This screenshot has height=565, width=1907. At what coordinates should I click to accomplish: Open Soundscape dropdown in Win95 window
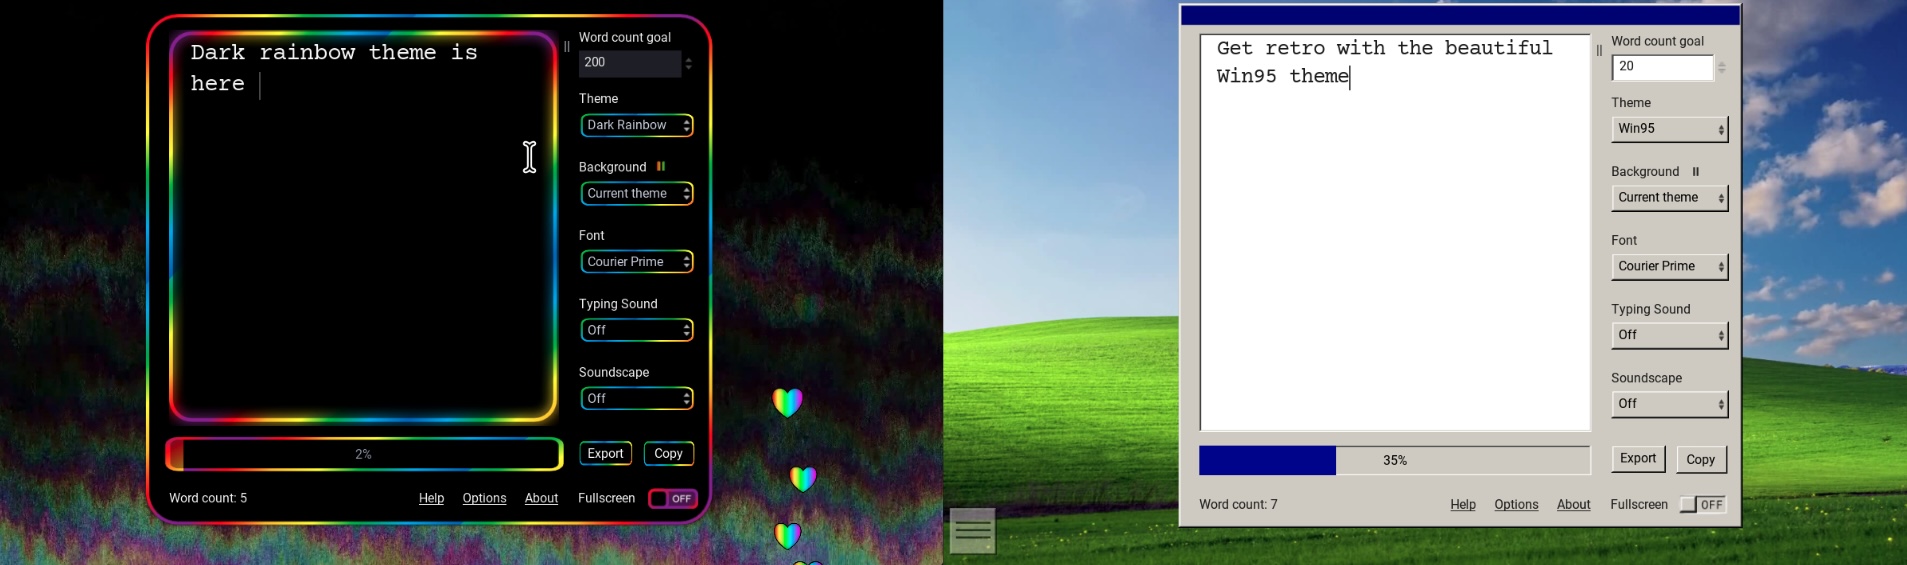tap(1670, 404)
